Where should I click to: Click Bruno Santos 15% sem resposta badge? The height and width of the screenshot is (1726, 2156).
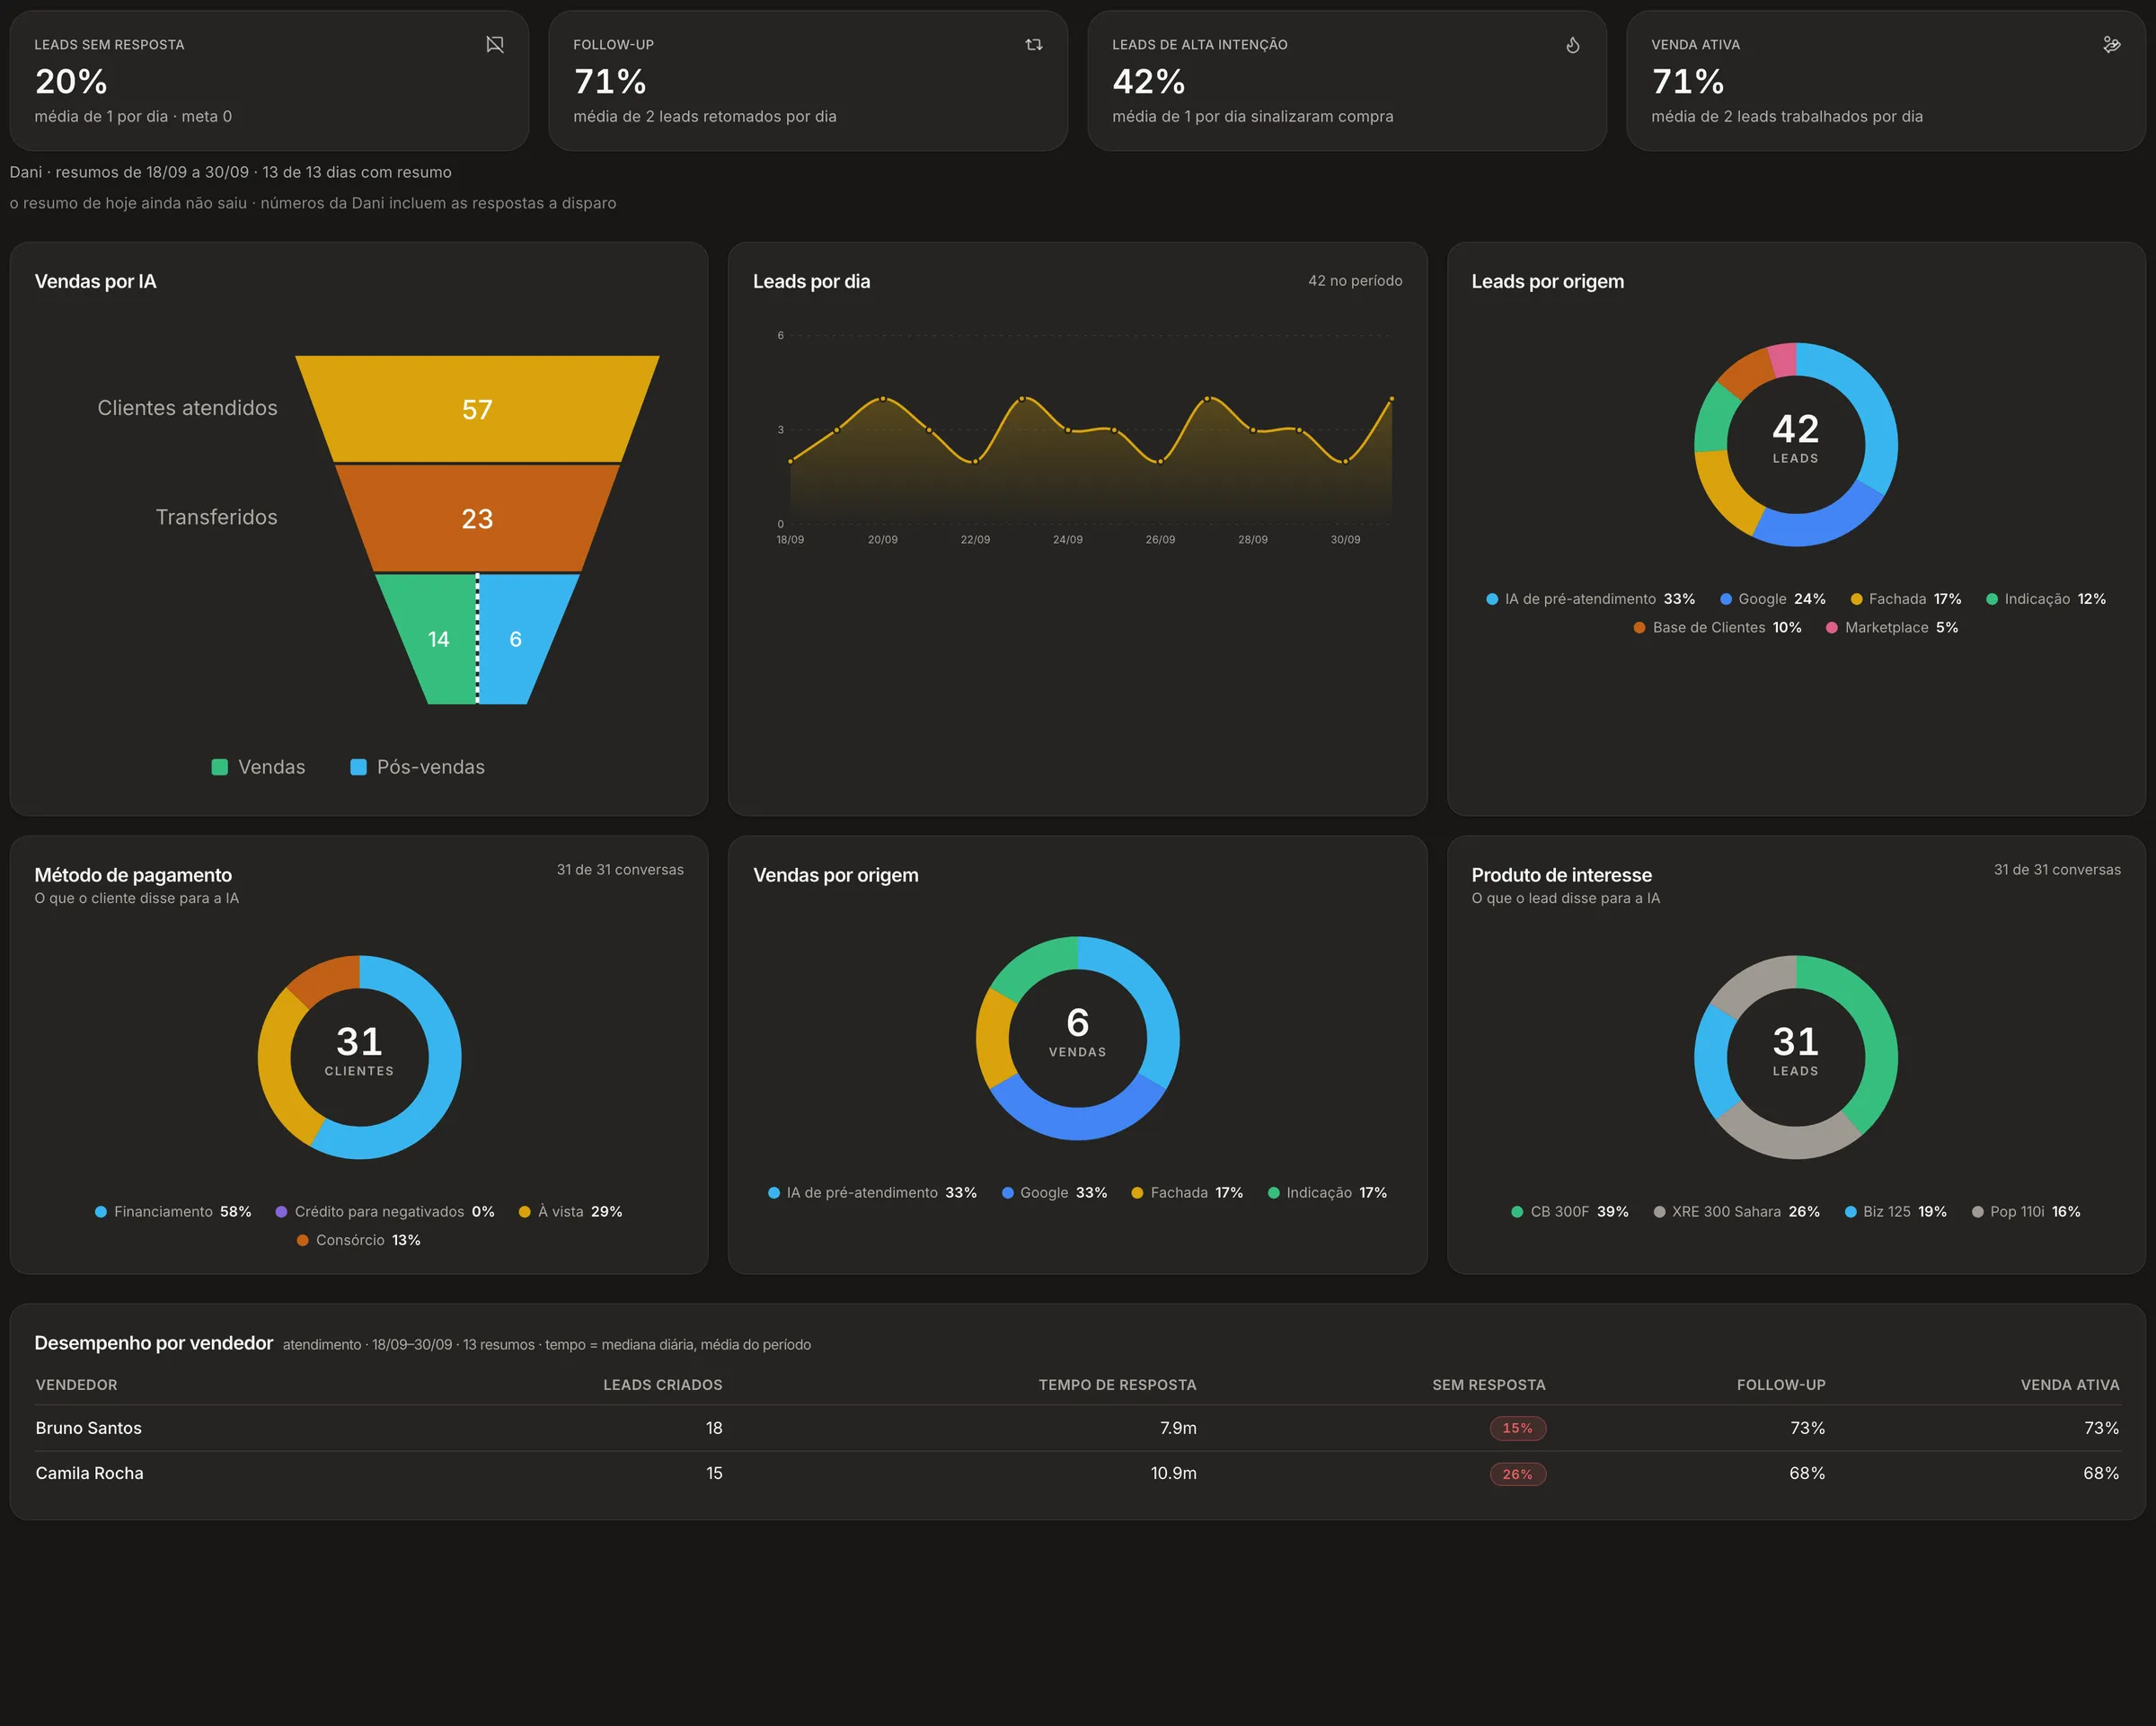1518,1428
